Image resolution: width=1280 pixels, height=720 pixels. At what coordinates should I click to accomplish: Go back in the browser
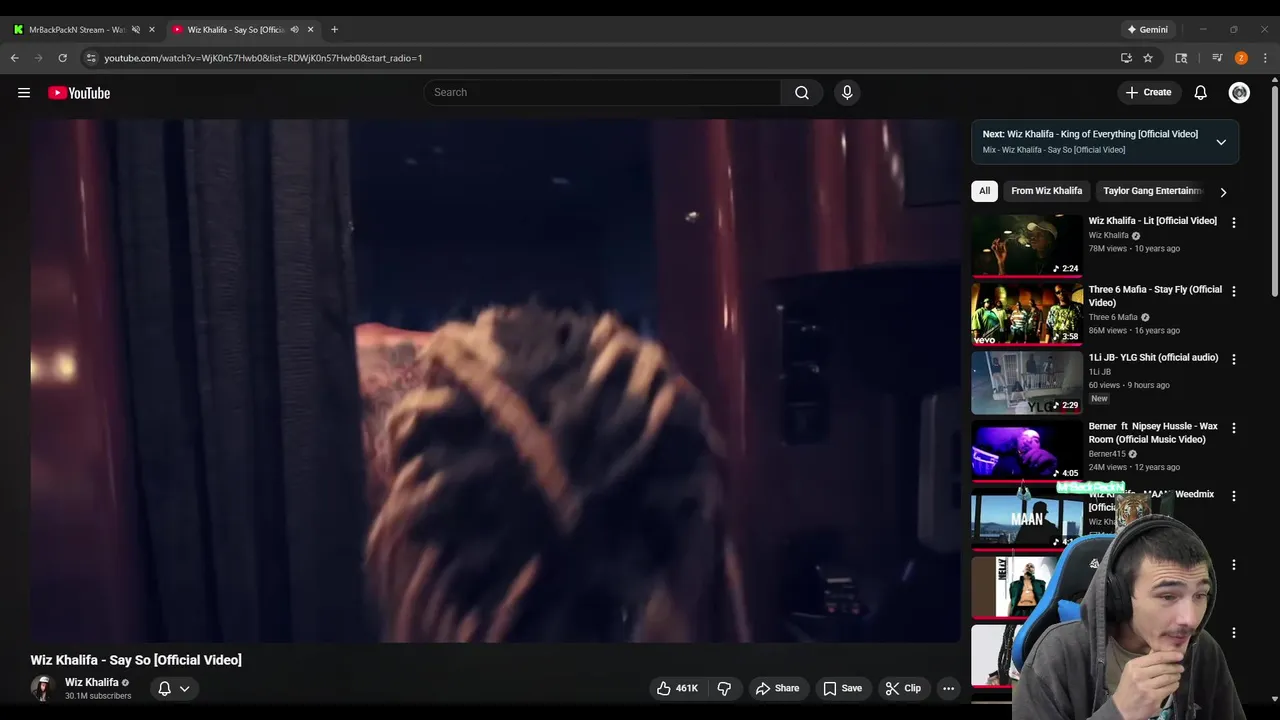pos(15,58)
